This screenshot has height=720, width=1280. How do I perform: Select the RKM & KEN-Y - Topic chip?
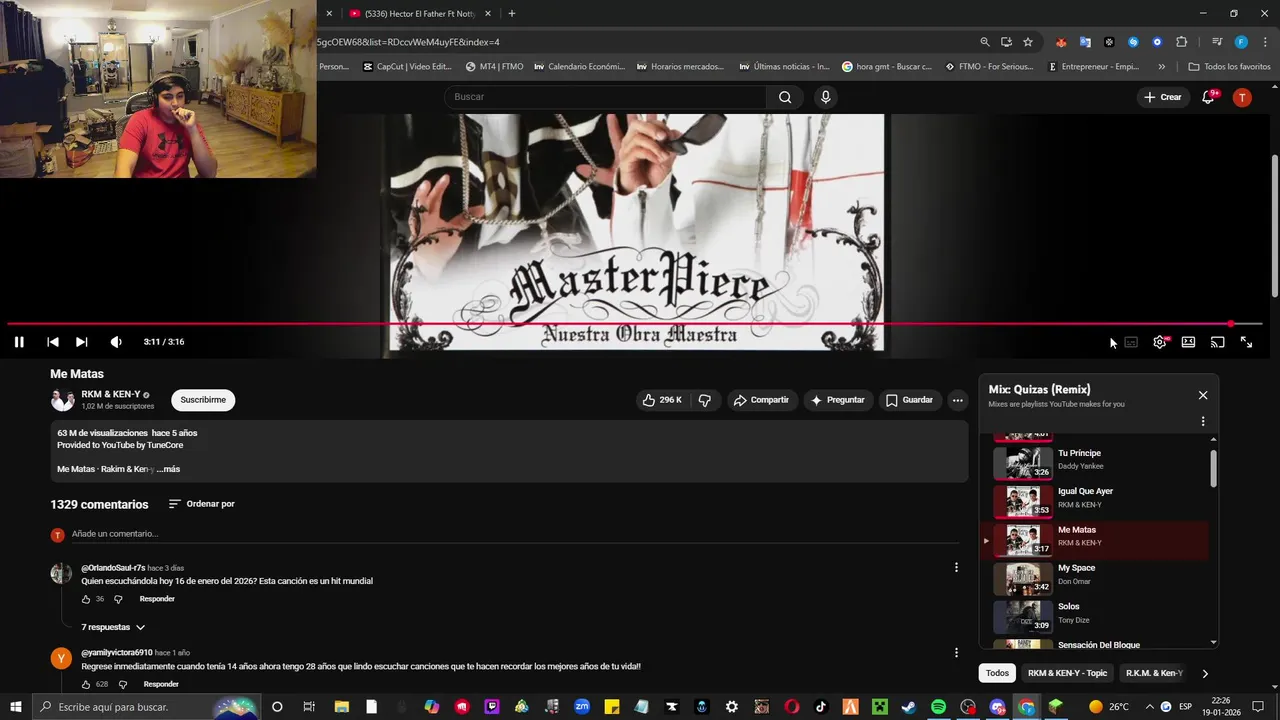1067,673
